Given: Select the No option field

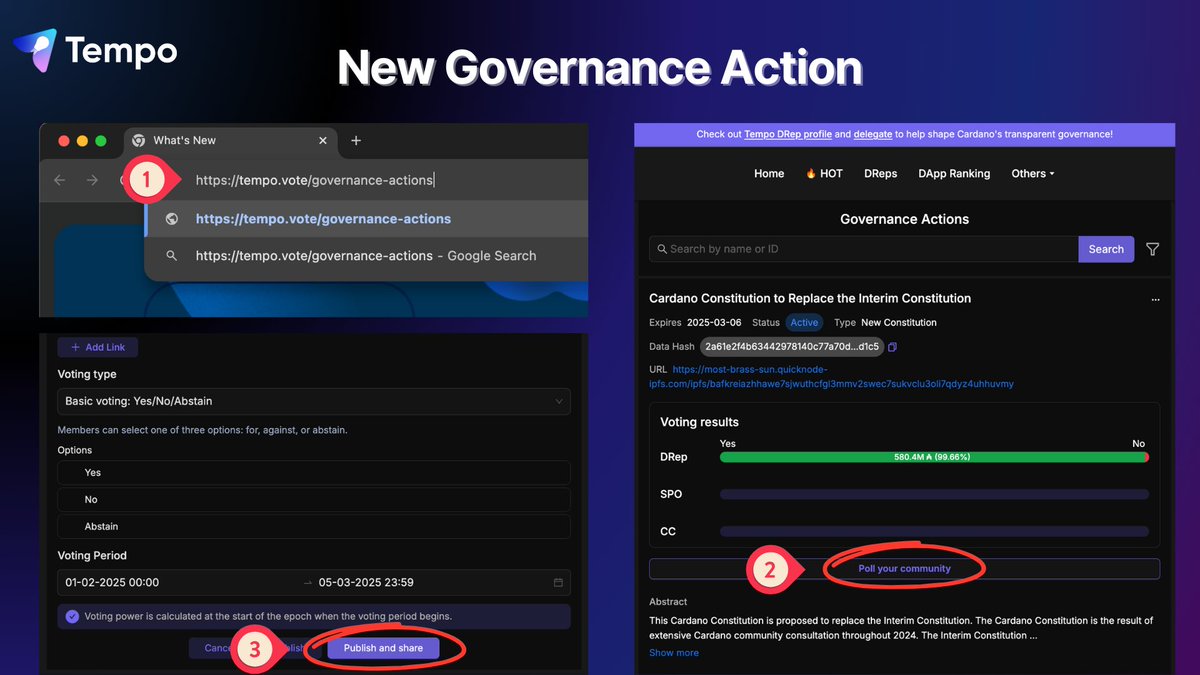Looking at the screenshot, I should (314, 500).
